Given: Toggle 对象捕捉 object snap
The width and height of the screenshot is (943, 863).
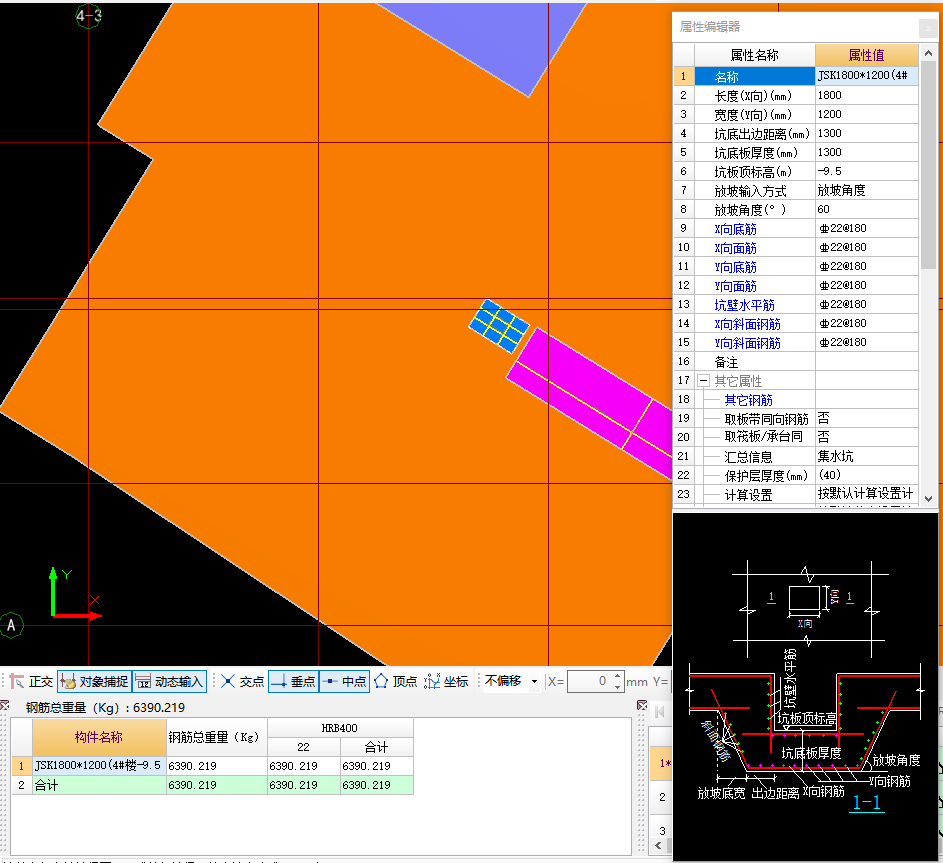Looking at the screenshot, I should [94, 681].
